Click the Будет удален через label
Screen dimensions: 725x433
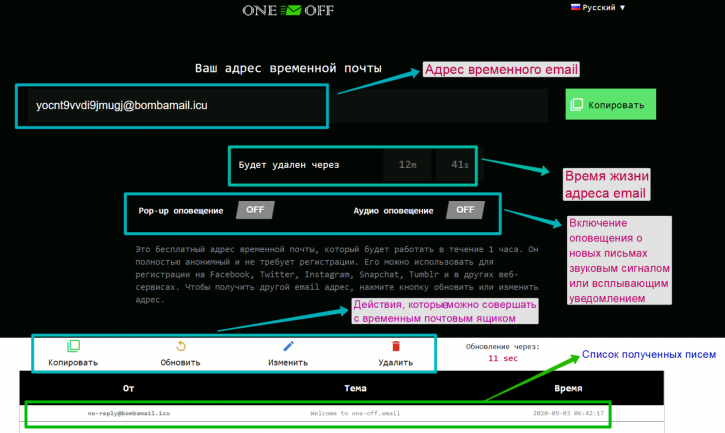(x=289, y=165)
